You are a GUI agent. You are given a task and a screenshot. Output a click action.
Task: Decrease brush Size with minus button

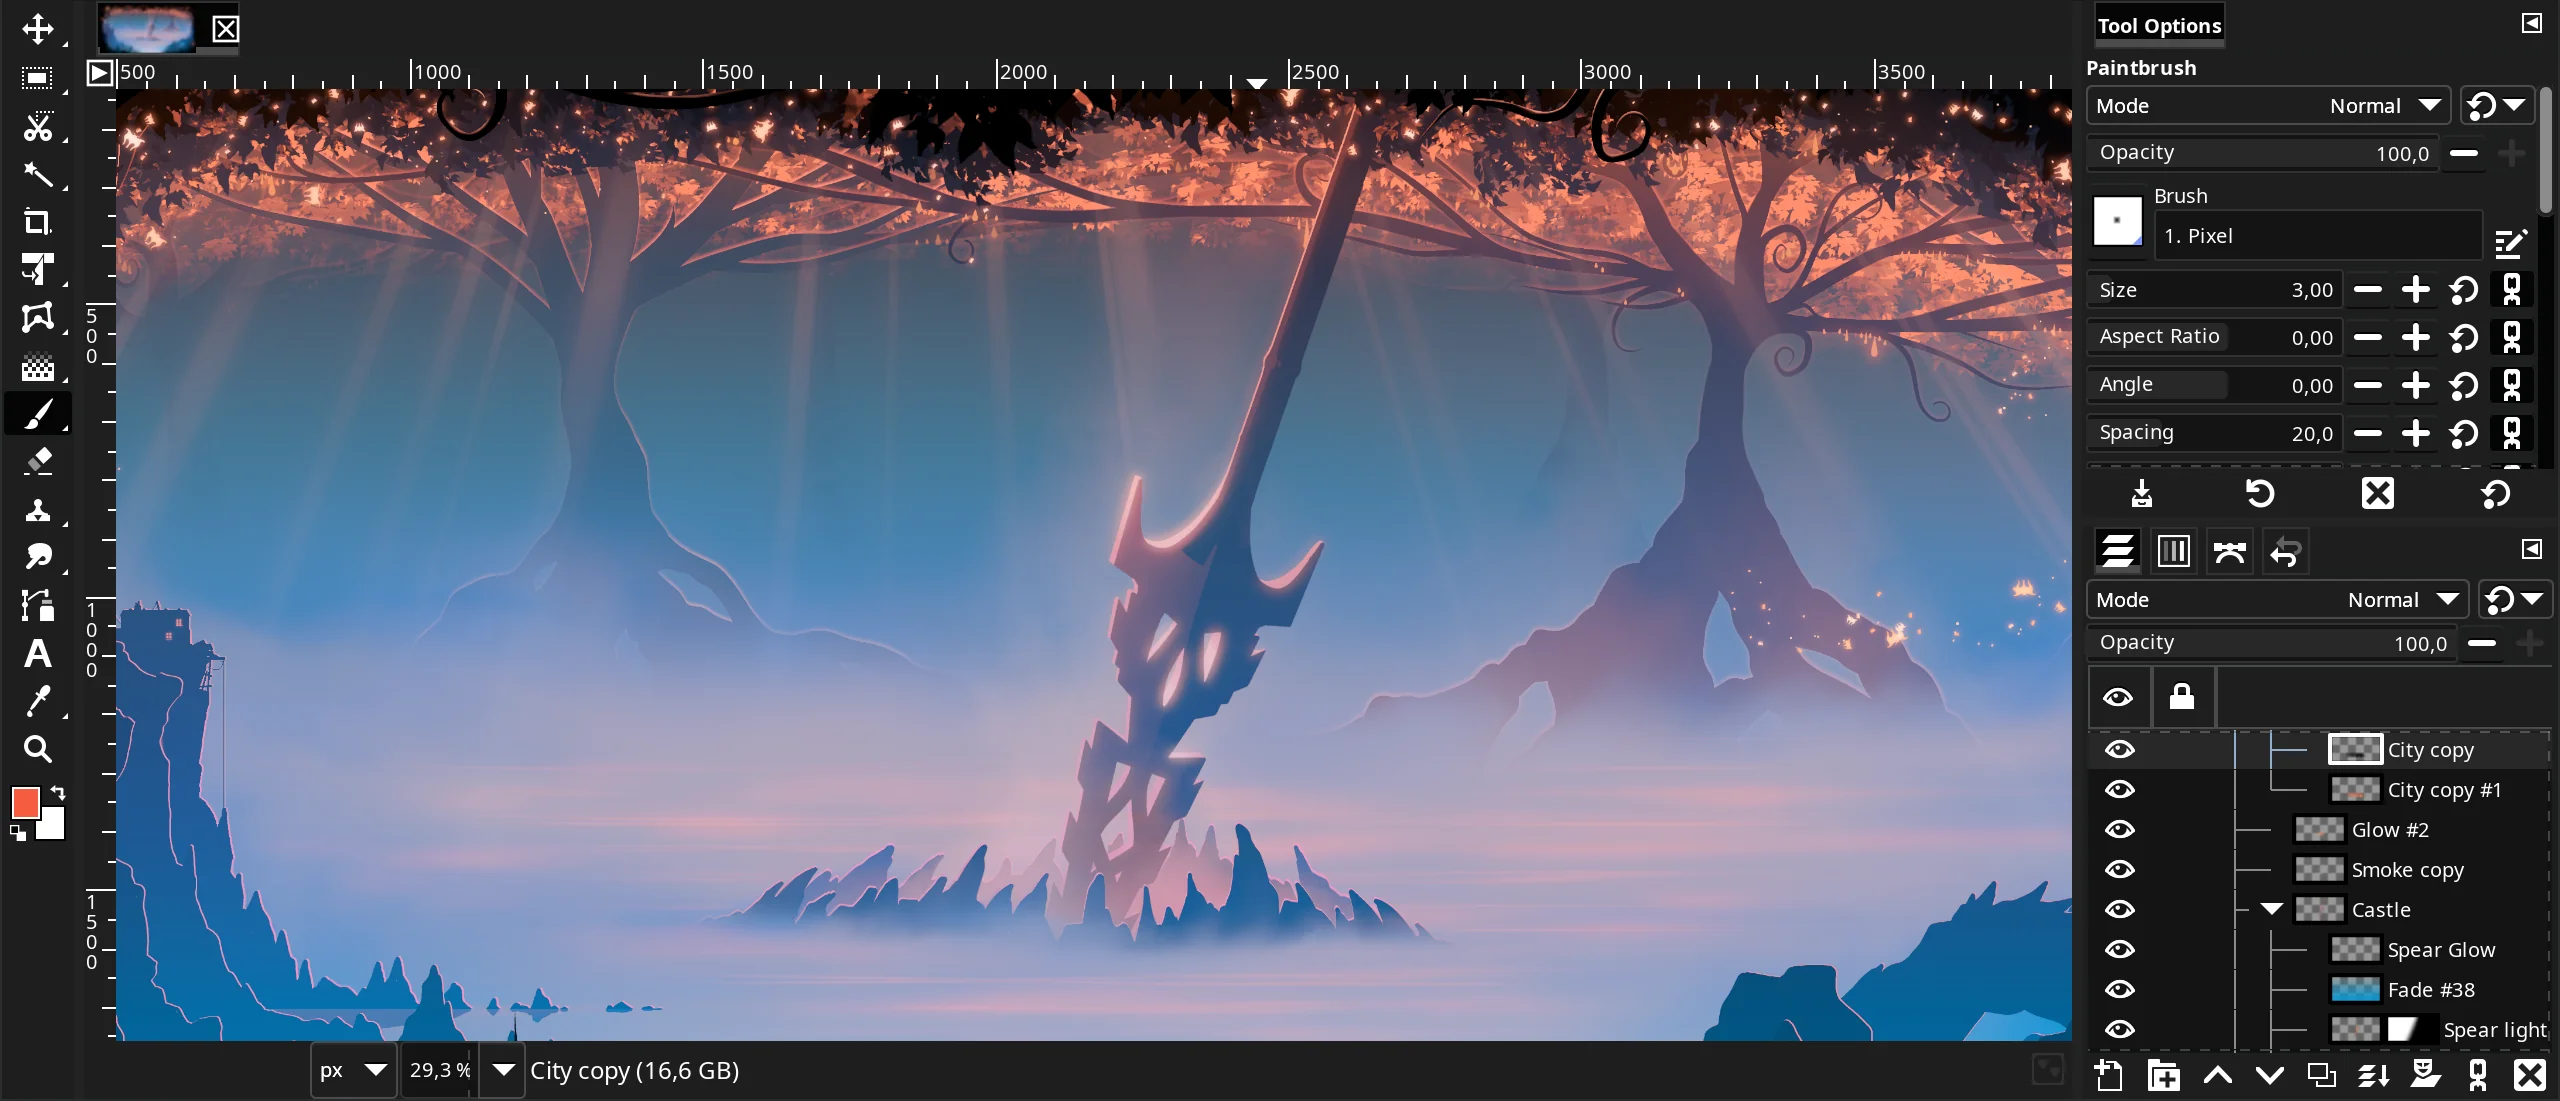pos(2367,290)
